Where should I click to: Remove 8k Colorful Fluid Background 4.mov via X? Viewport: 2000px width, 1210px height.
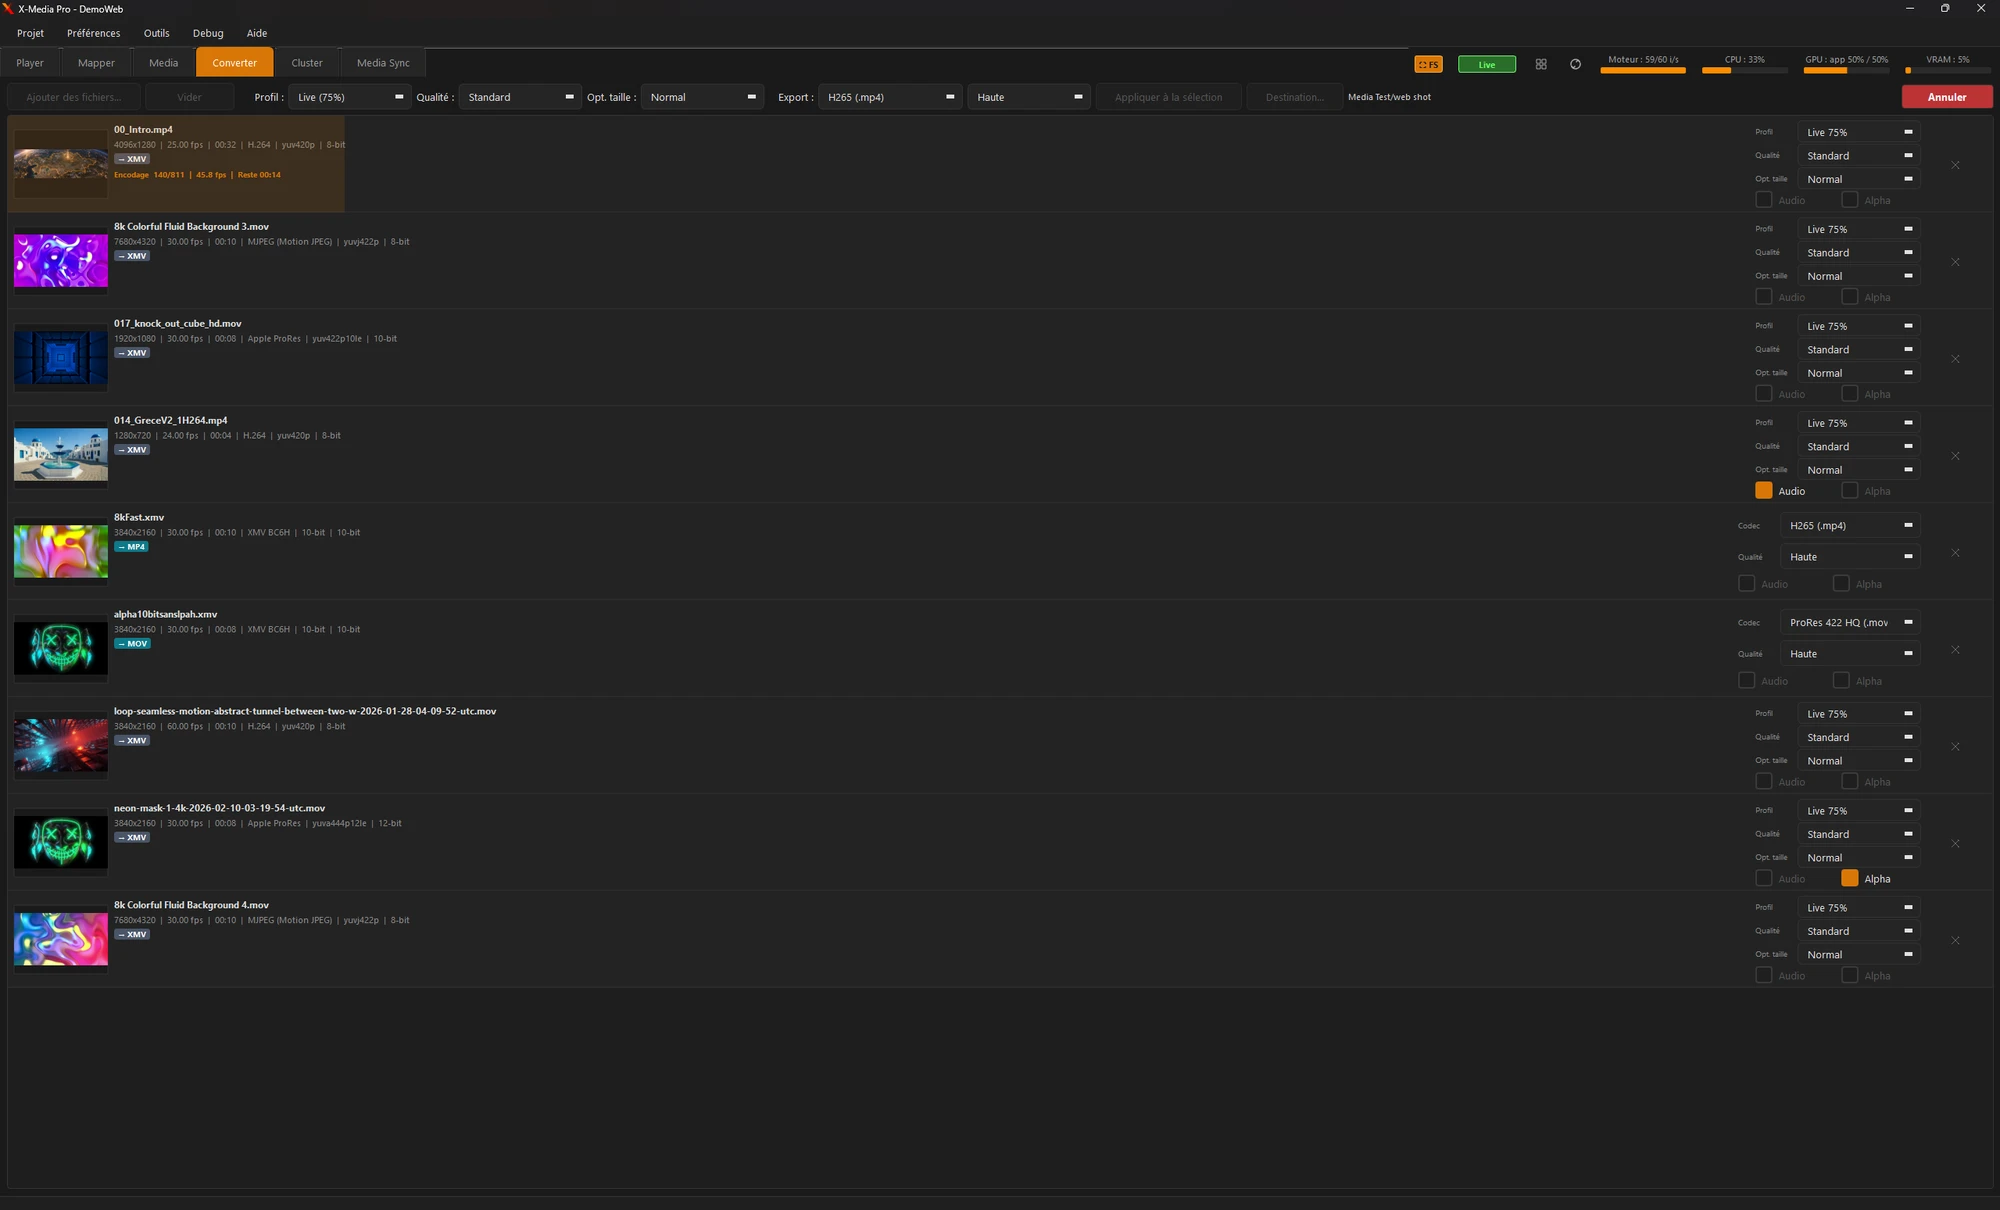click(1955, 941)
